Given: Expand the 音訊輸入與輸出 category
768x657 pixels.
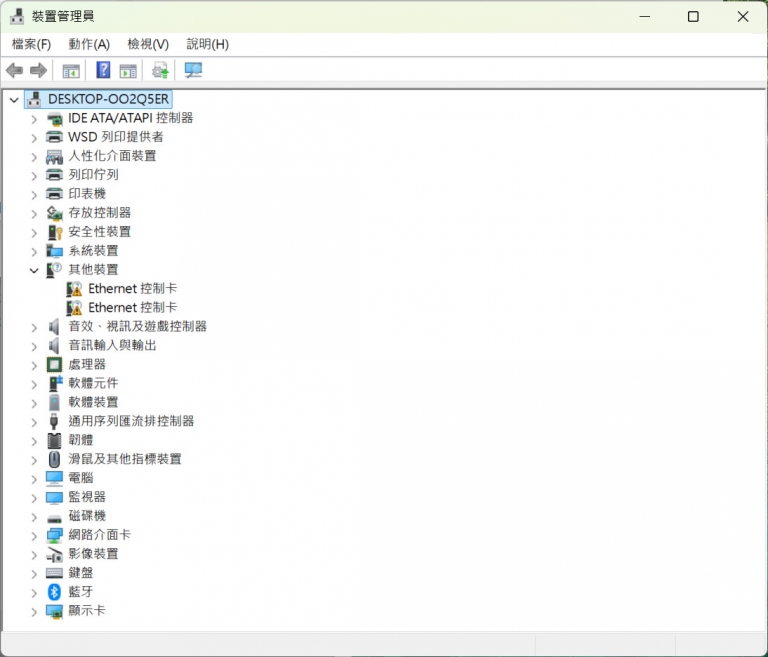Looking at the screenshot, I should point(34,347).
